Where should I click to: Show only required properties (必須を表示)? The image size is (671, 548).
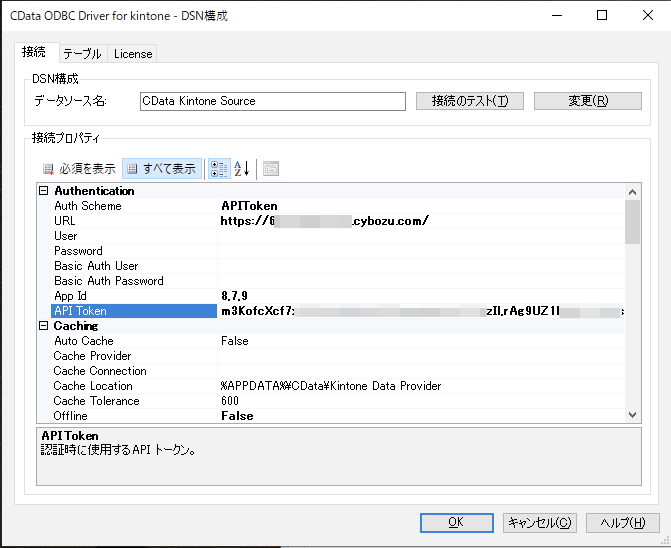[x=79, y=169]
